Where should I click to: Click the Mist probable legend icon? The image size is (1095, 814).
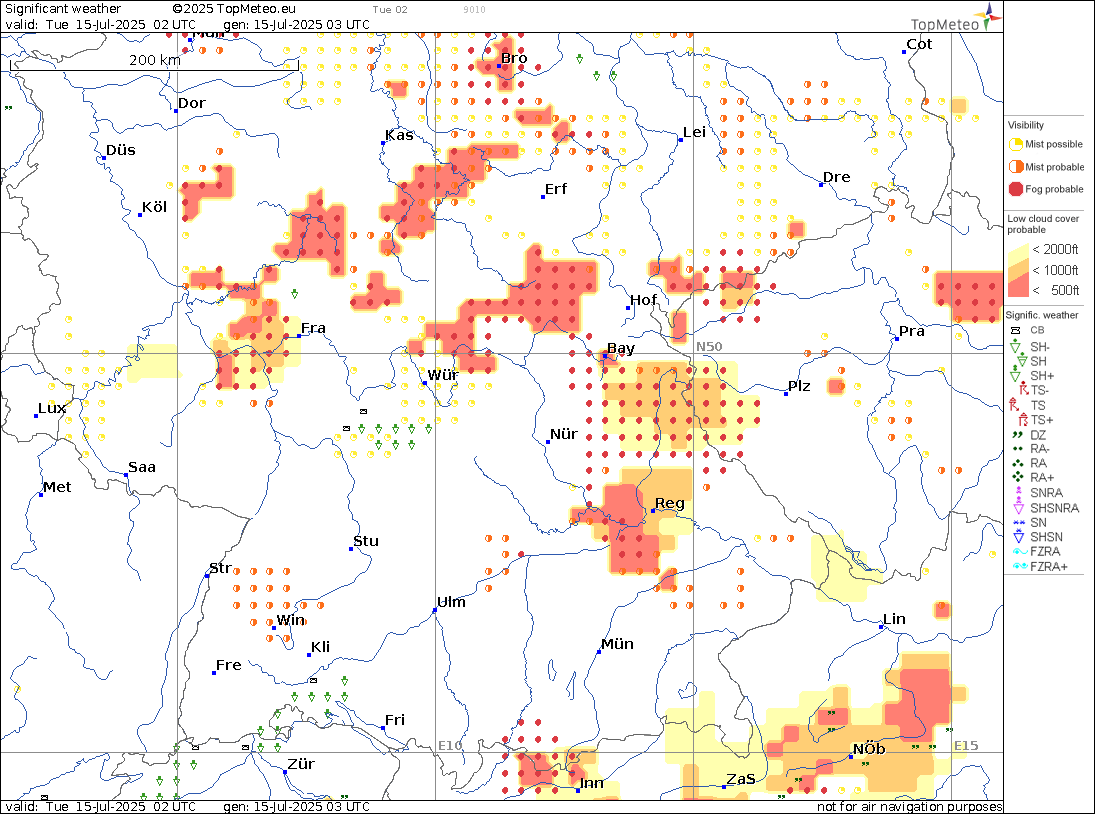click(x=1015, y=167)
